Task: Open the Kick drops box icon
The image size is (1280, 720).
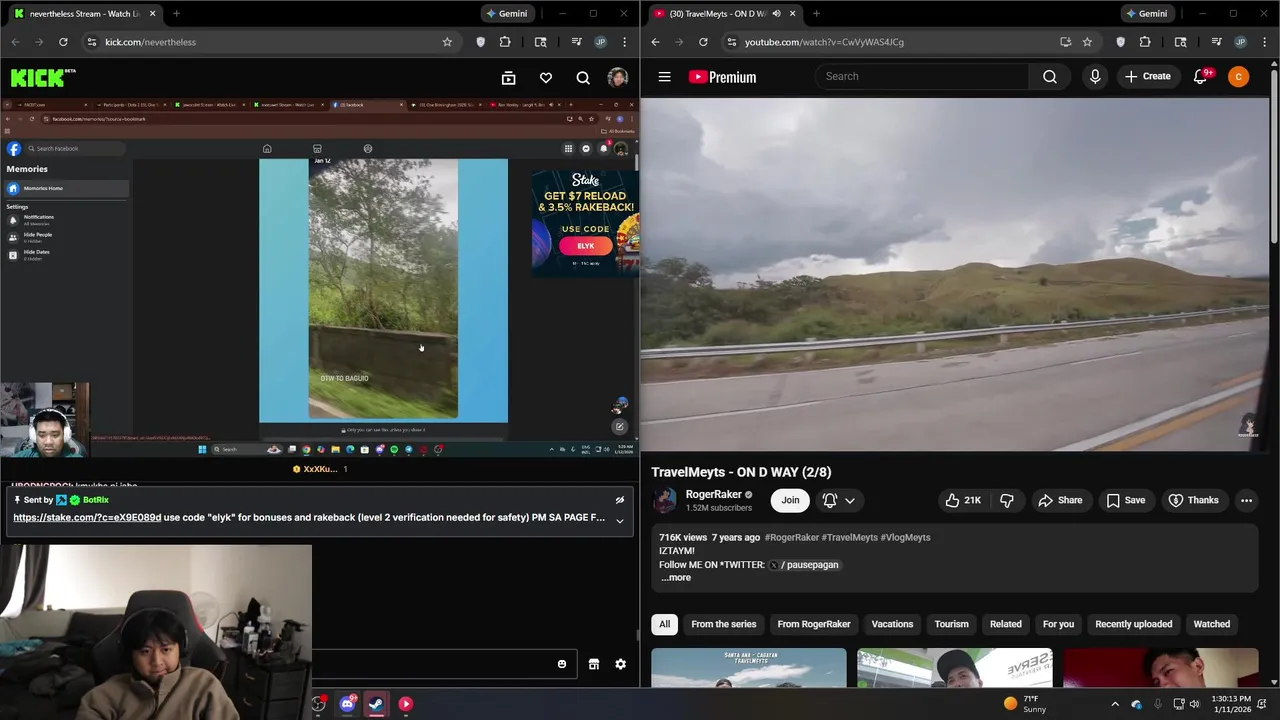Action: pos(508,78)
